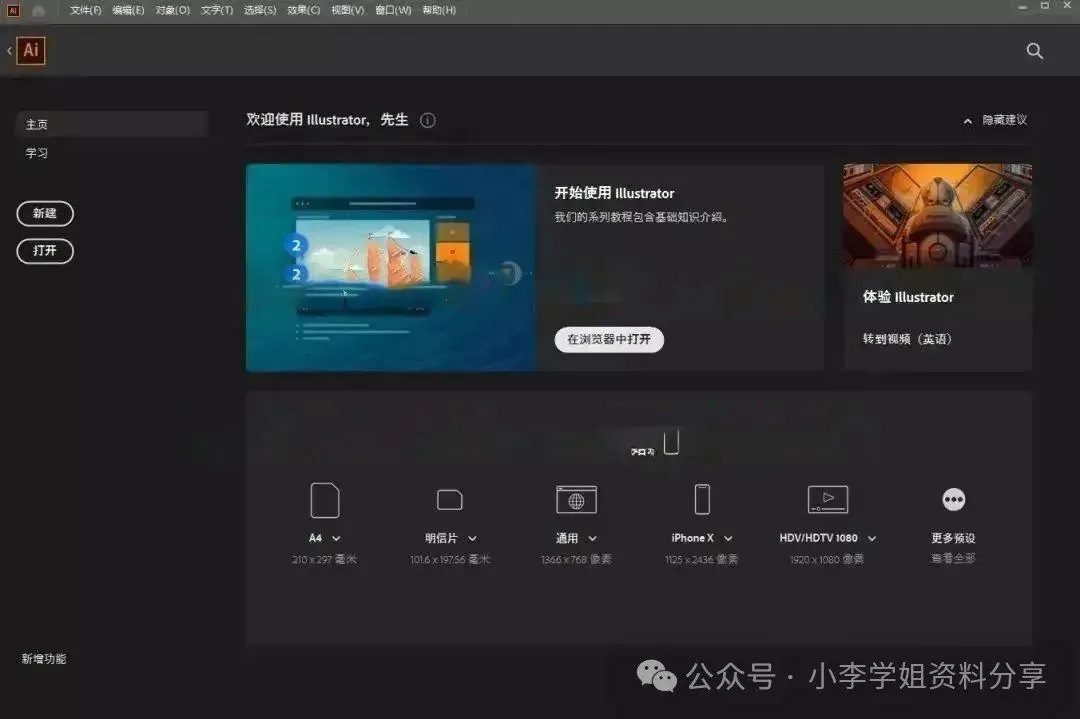Image resolution: width=1080 pixels, height=719 pixels.
Task: Click 转到视频（英语）link
Action: pyautogui.click(x=907, y=339)
